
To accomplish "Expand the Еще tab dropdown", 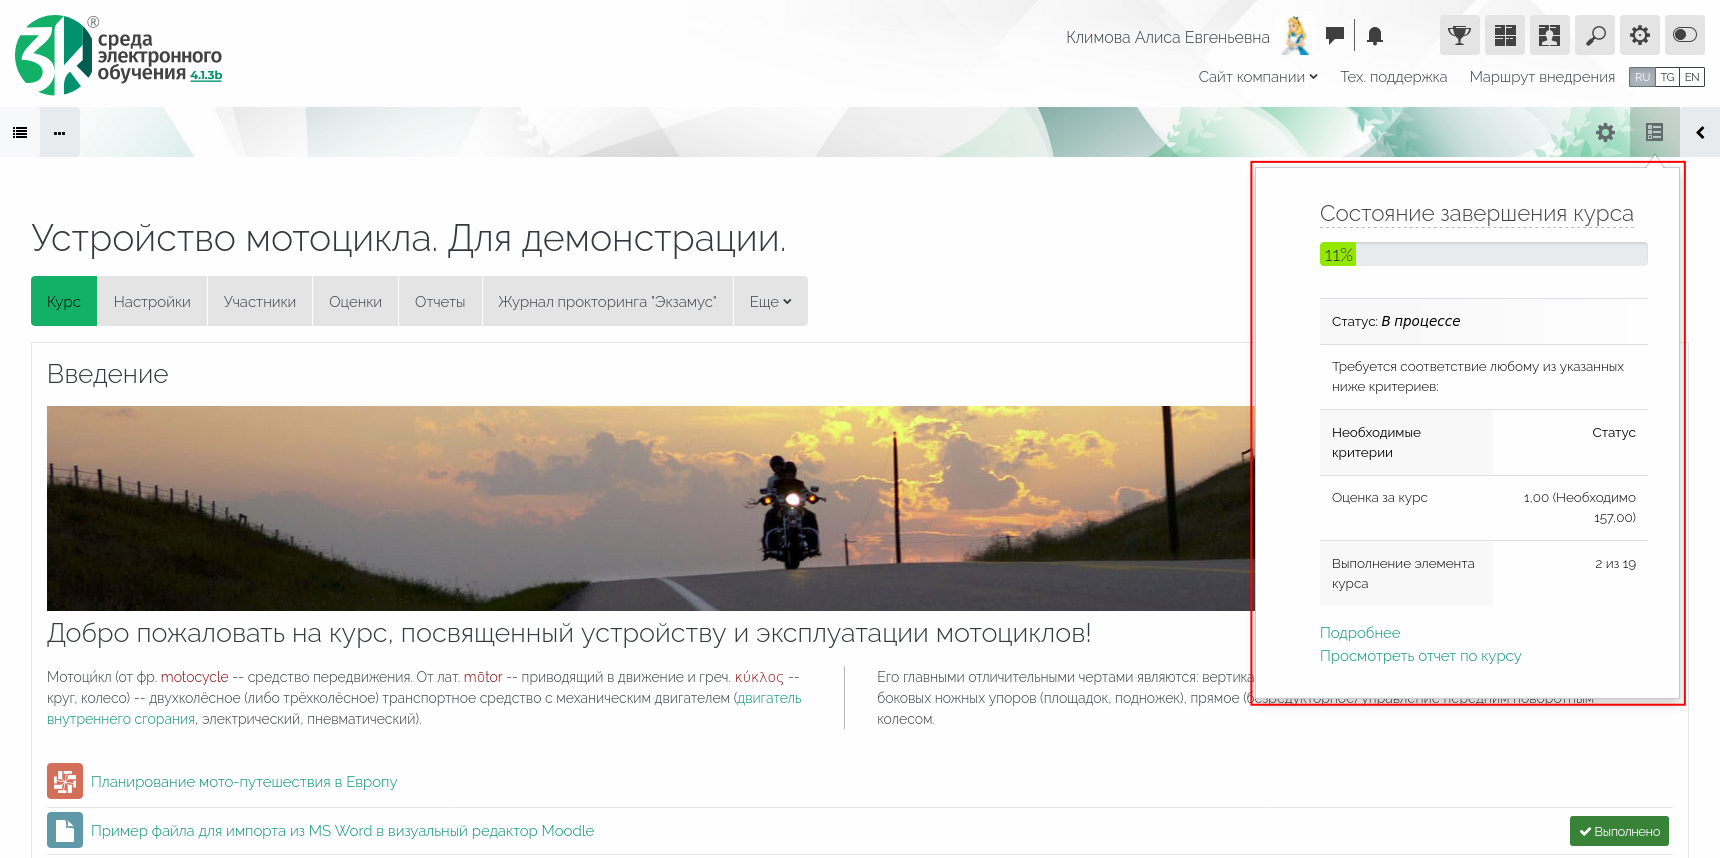I will tap(770, 302).
